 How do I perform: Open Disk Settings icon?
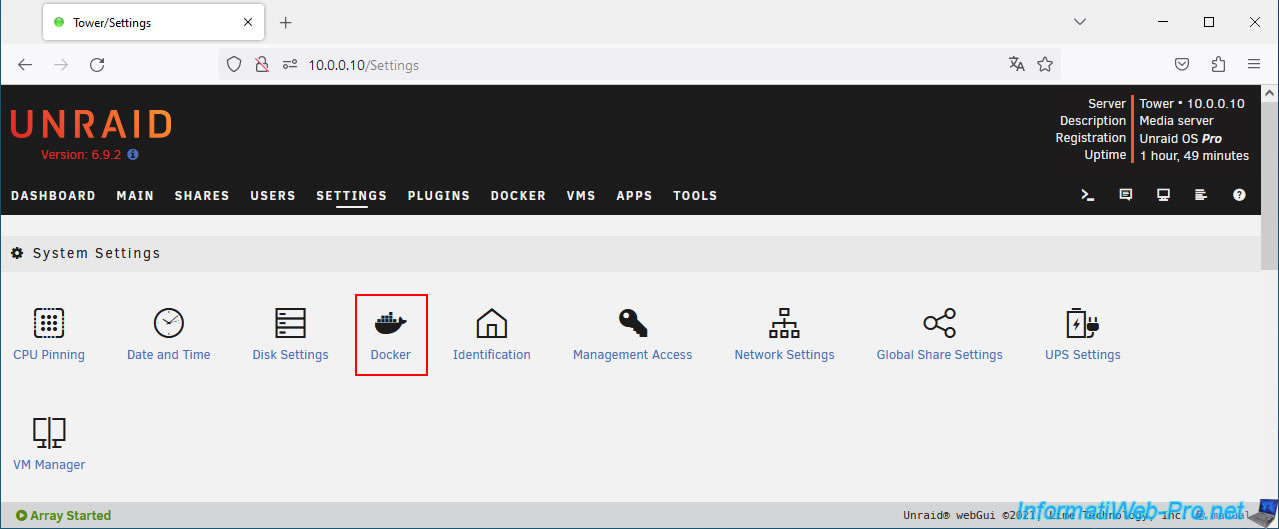[x=290, y=323]
